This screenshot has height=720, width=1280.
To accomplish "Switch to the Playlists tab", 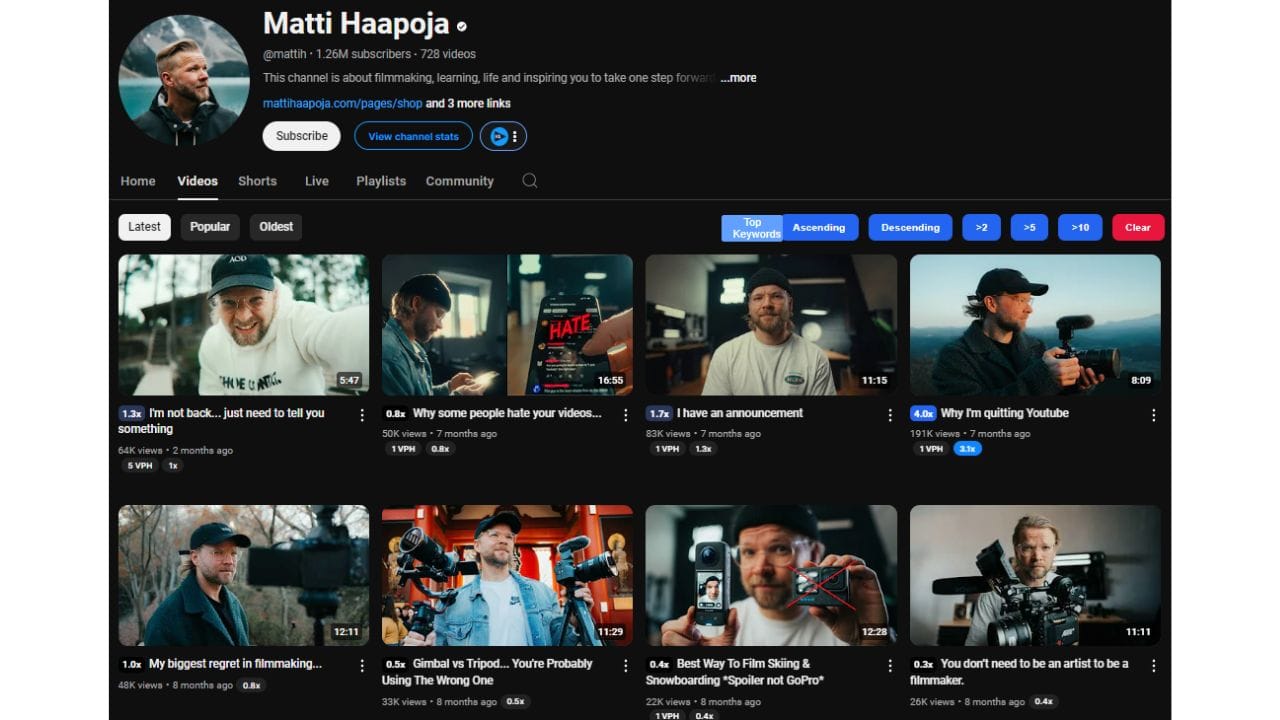I will [x=381, y=181].
